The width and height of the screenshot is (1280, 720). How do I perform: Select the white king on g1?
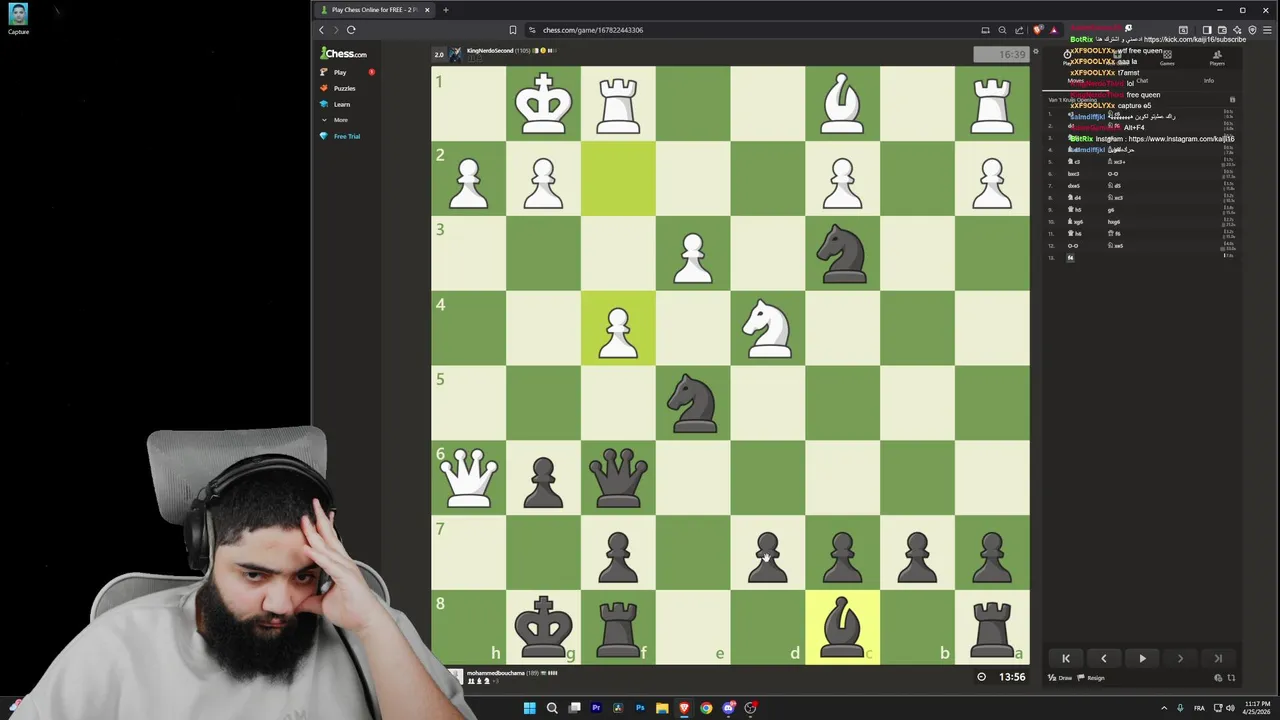click(x=543, y=104)
